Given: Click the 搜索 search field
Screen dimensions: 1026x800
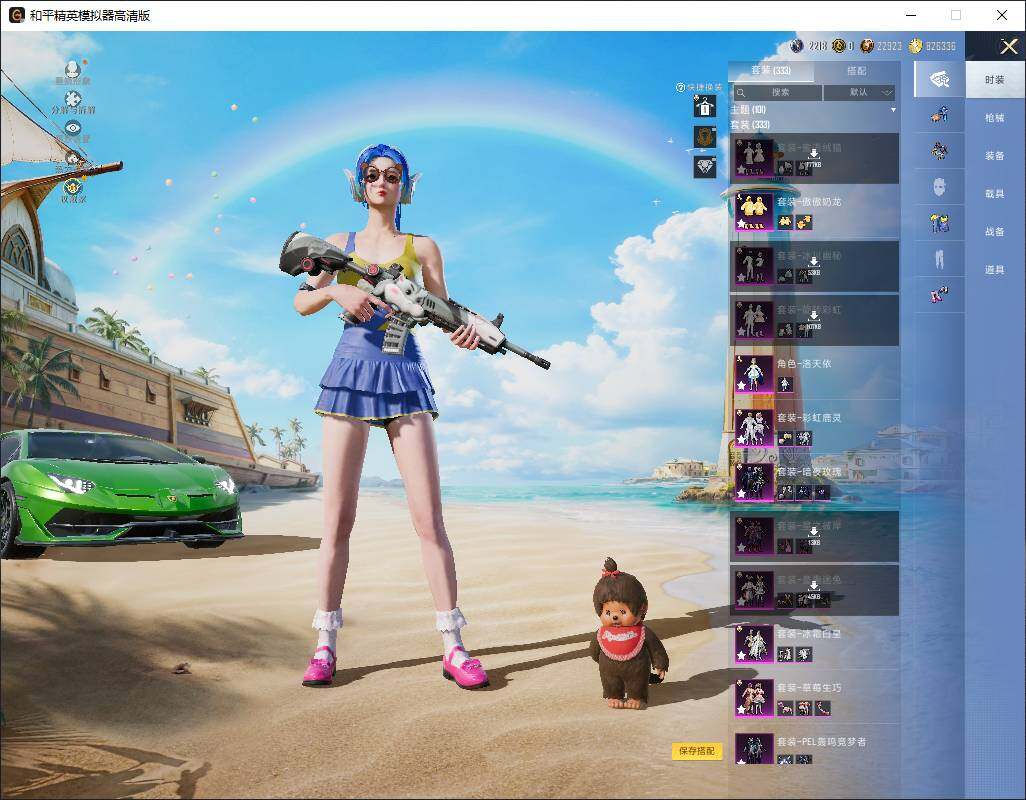Looking at the screenshot, I should [x=777, y=92].
